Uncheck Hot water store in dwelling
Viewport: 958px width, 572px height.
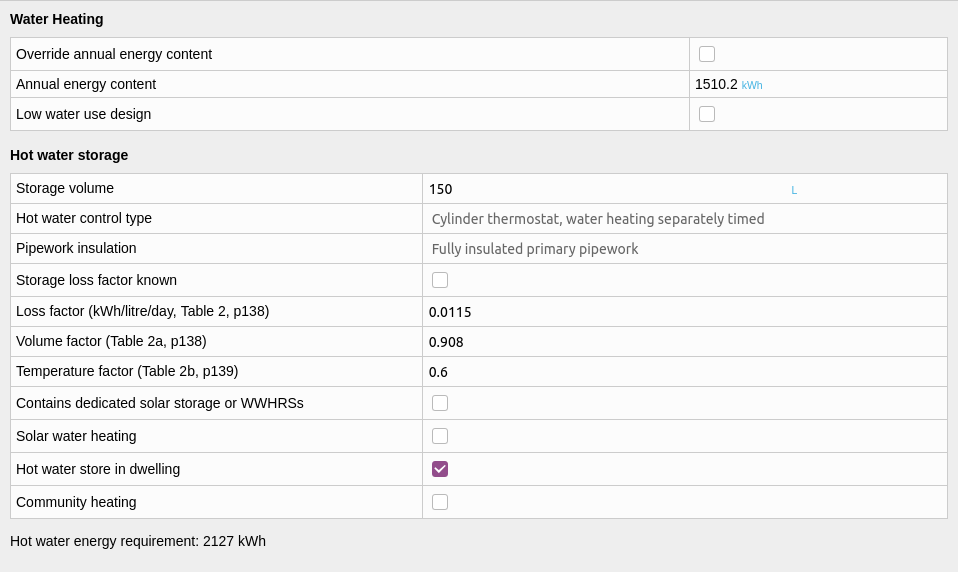coord(440,469)
